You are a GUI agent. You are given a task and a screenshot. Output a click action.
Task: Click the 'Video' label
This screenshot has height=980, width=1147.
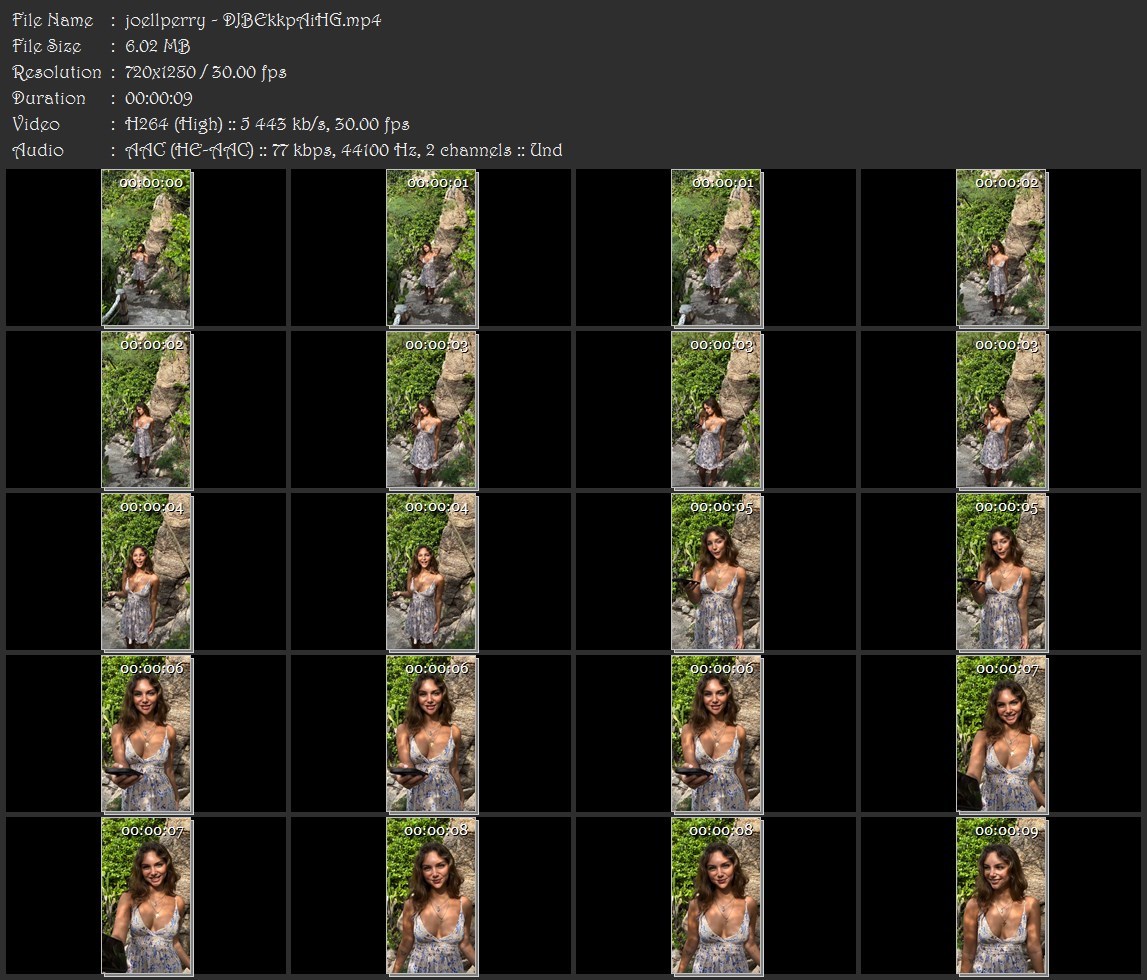tap(36, 124)
